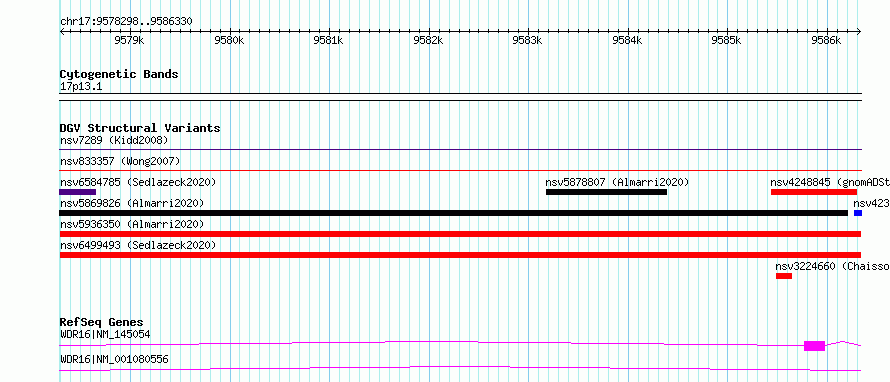Open the nsv6584785 (Sedlazeck2020) label
The image size is (890, 382).
tap(138, 182)
